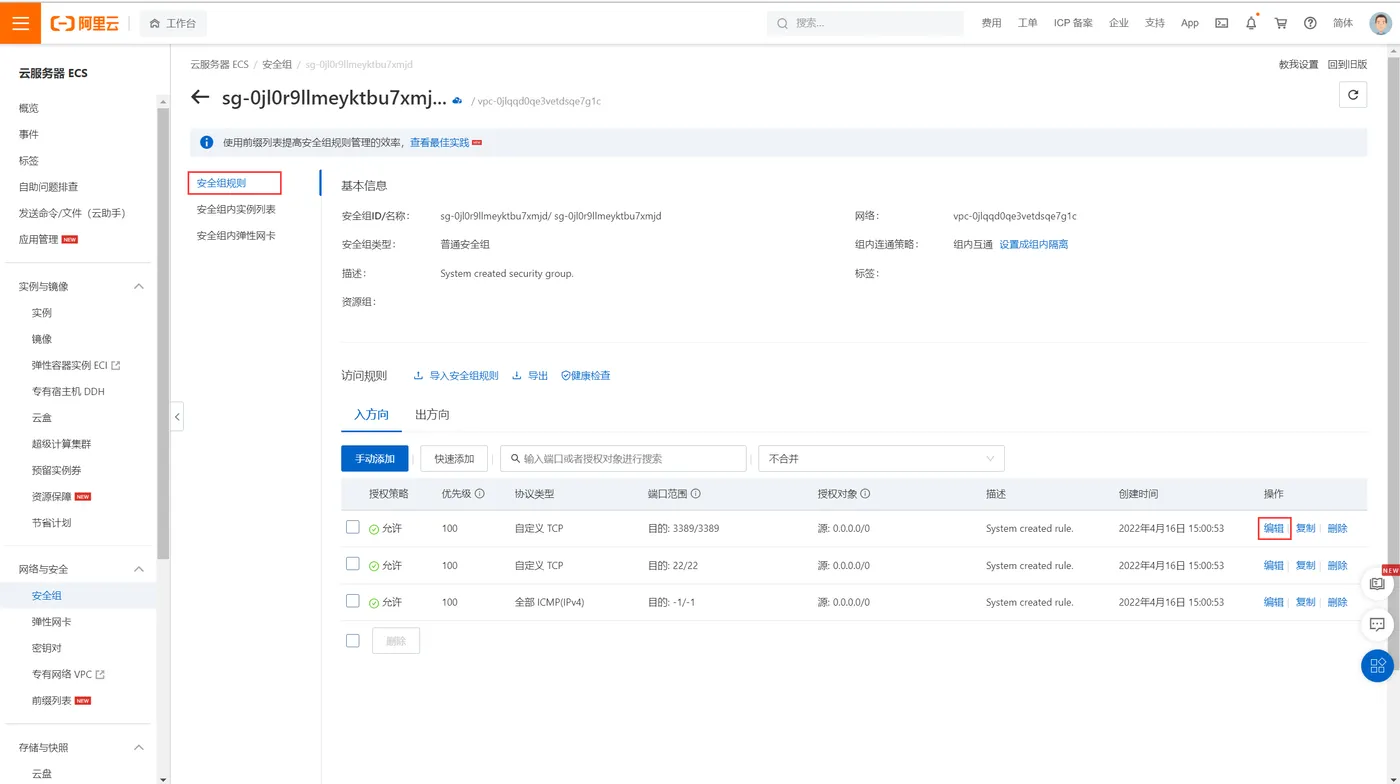Collapse the 网络与安全 sidebar section

pos(139,569)
